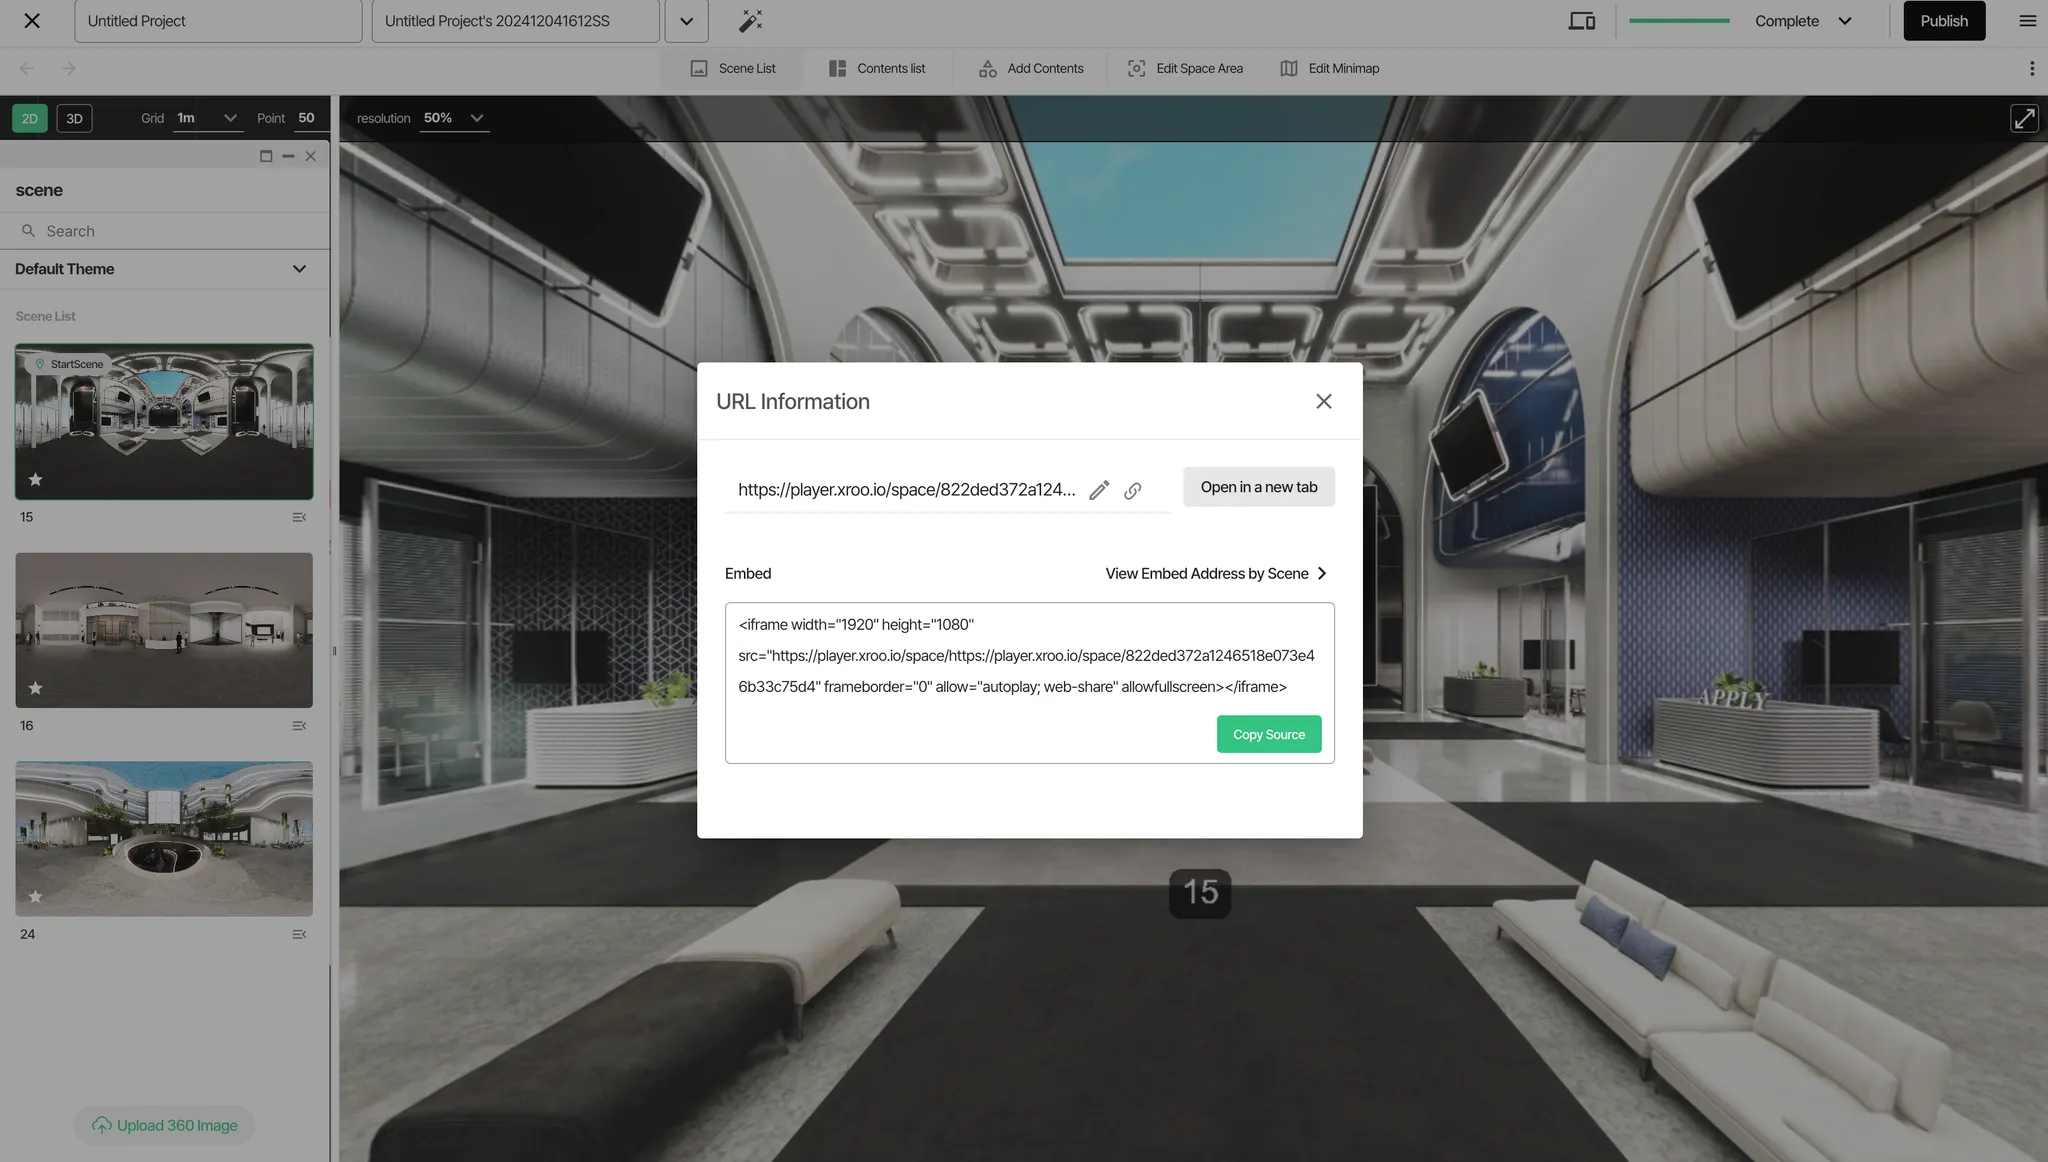Select scene 24 thumbnail
This screenshot has width=2048, height=1162.
[x=164, y=838]
